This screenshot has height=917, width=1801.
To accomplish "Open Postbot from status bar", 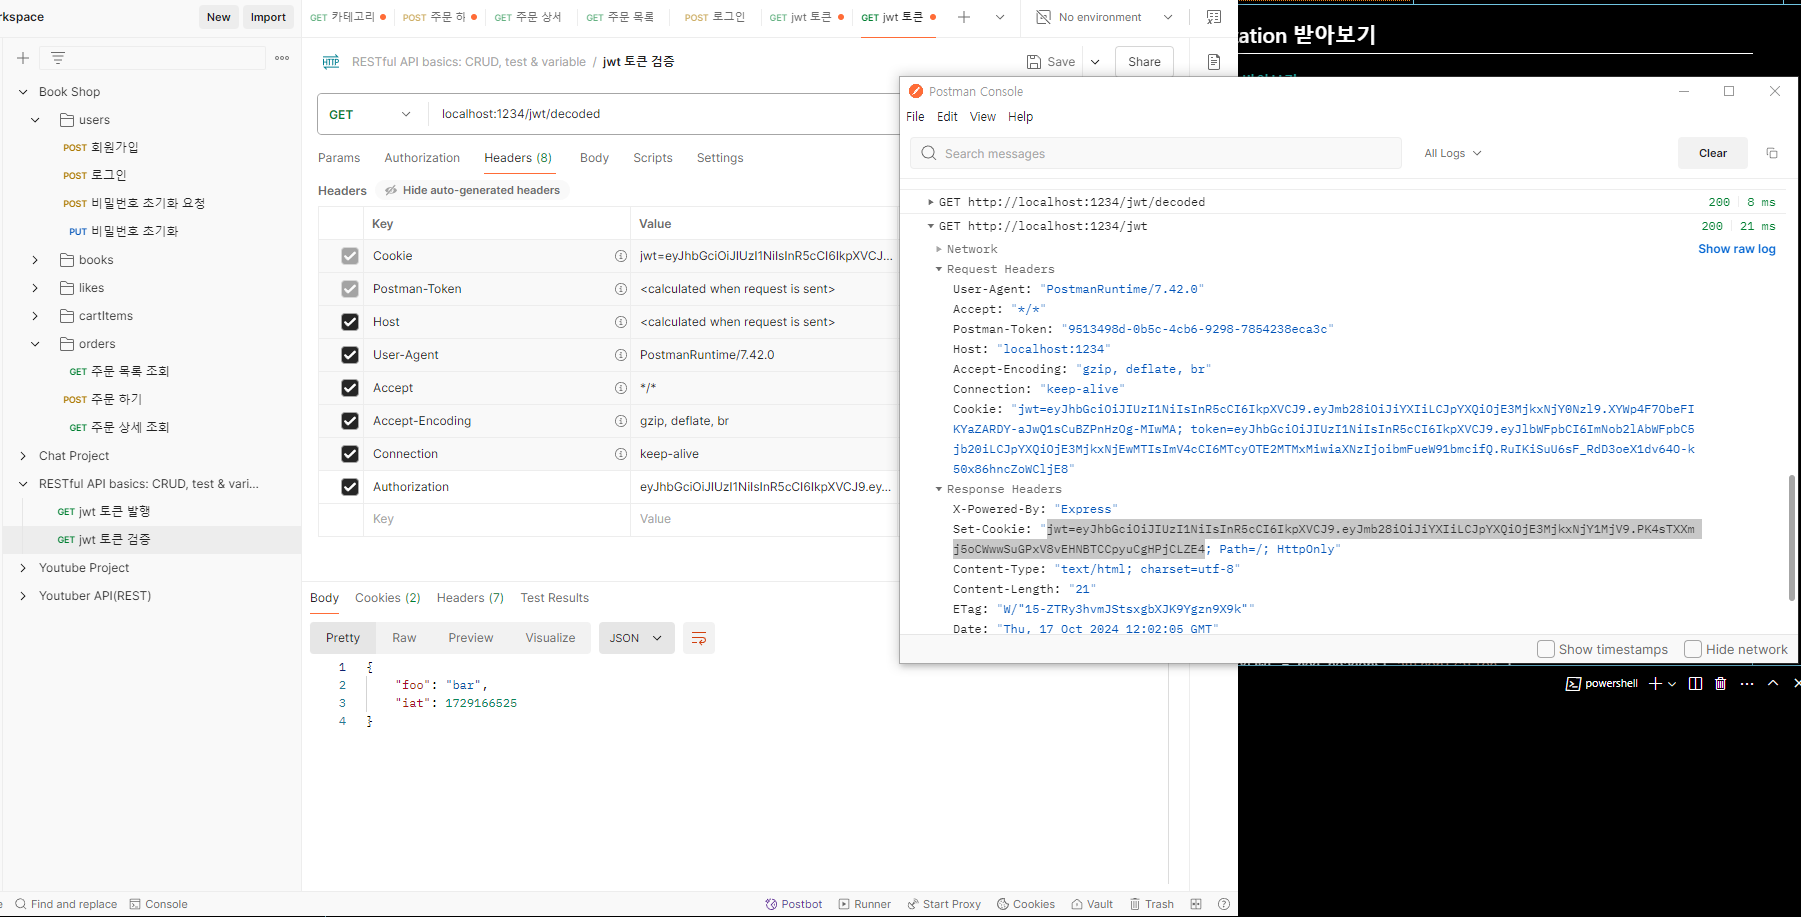I will tap(794, 904).
